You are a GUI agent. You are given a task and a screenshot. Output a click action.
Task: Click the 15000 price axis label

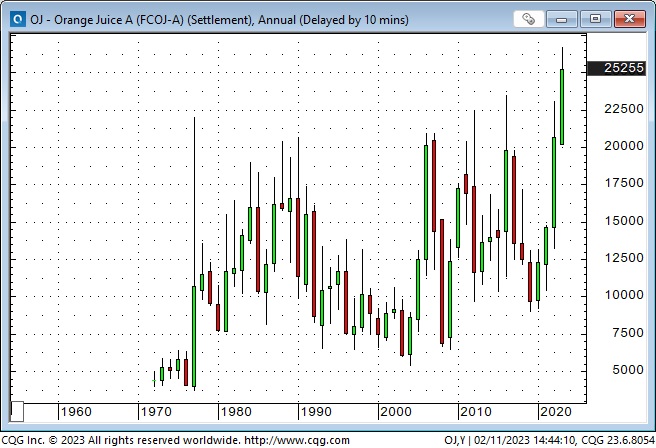[x=623, y=221]
